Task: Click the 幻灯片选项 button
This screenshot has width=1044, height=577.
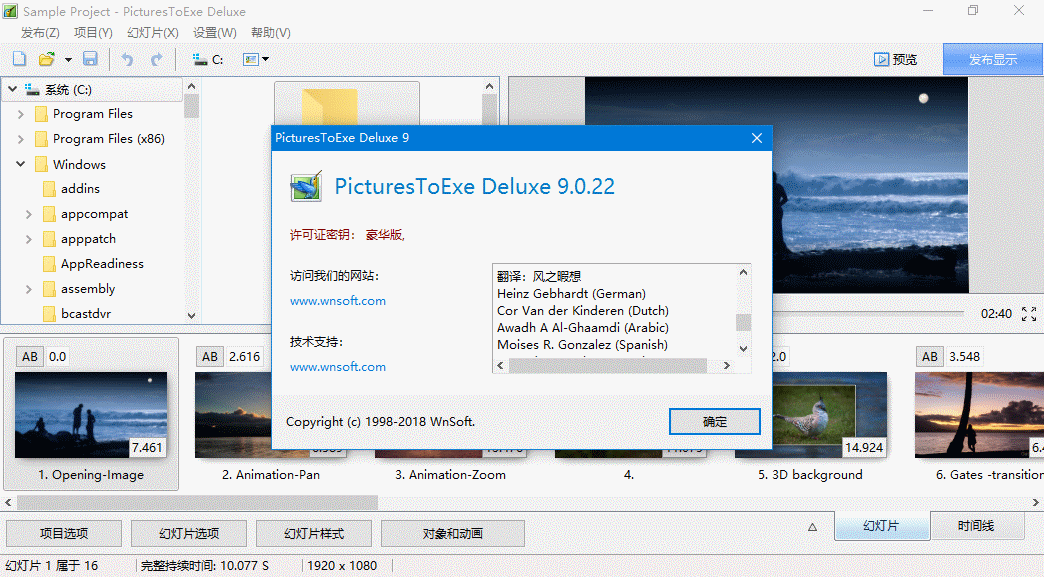Action: coord(189,533)
